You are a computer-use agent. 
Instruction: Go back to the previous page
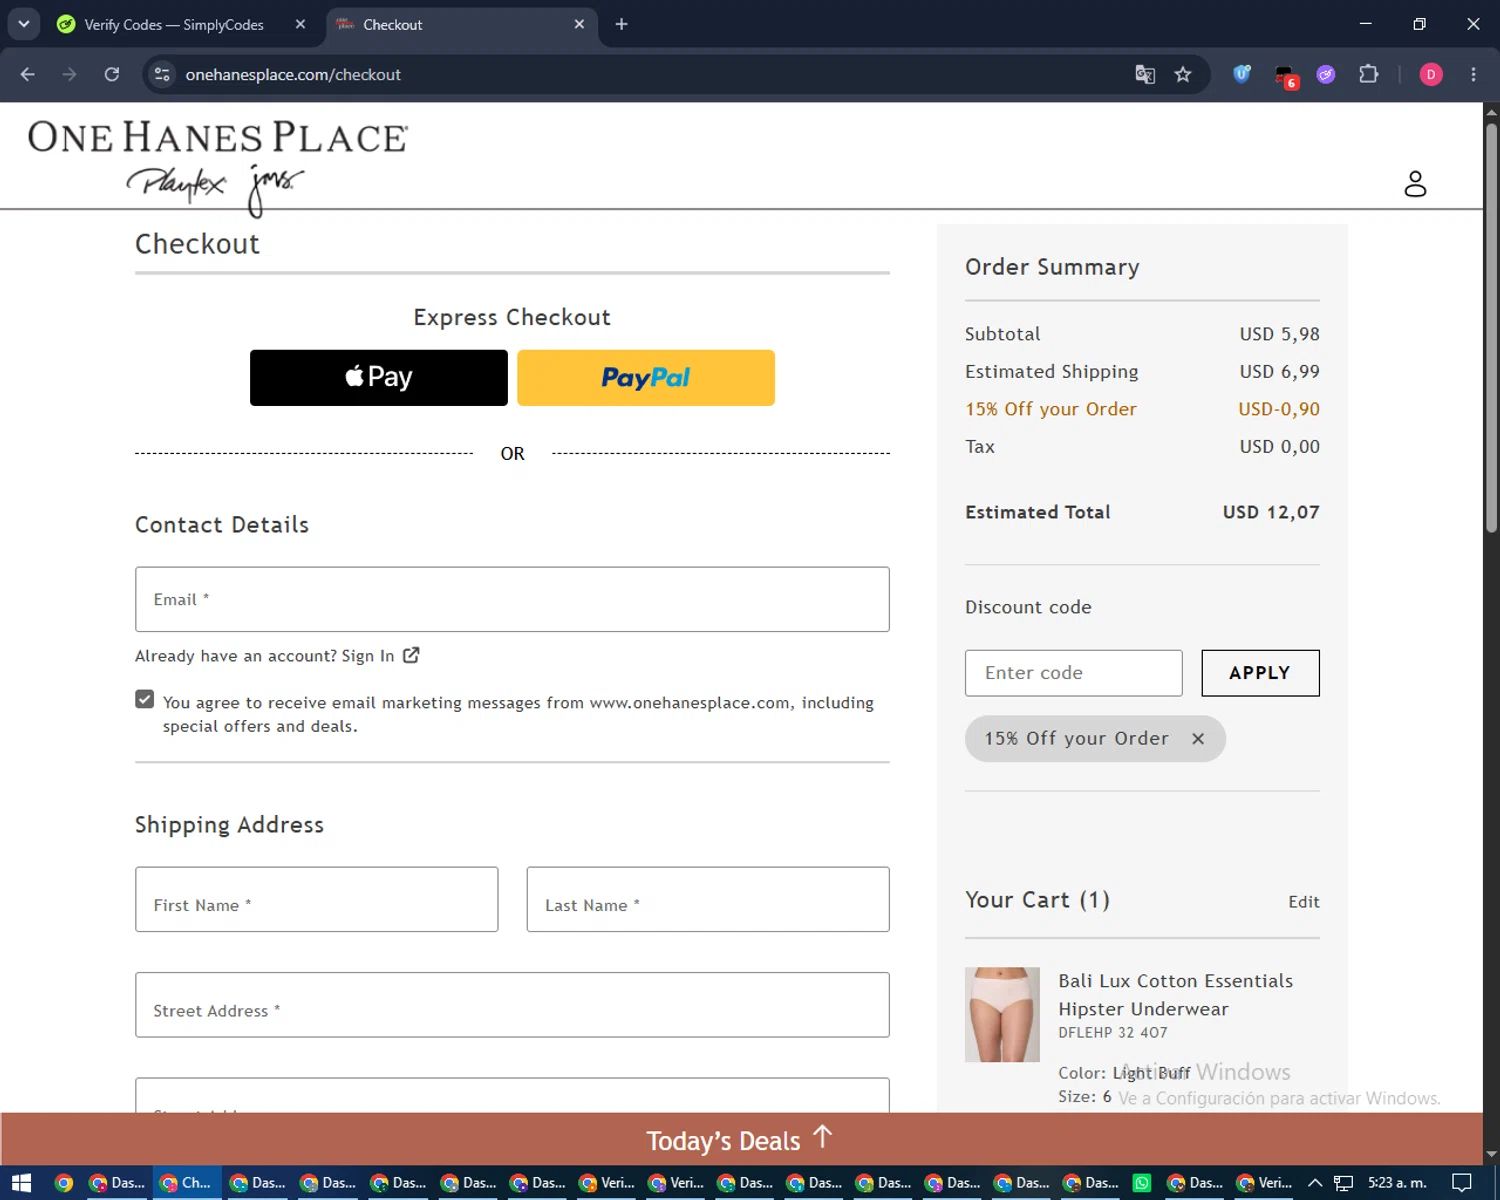pyautogui.click(x=27, y=74)
